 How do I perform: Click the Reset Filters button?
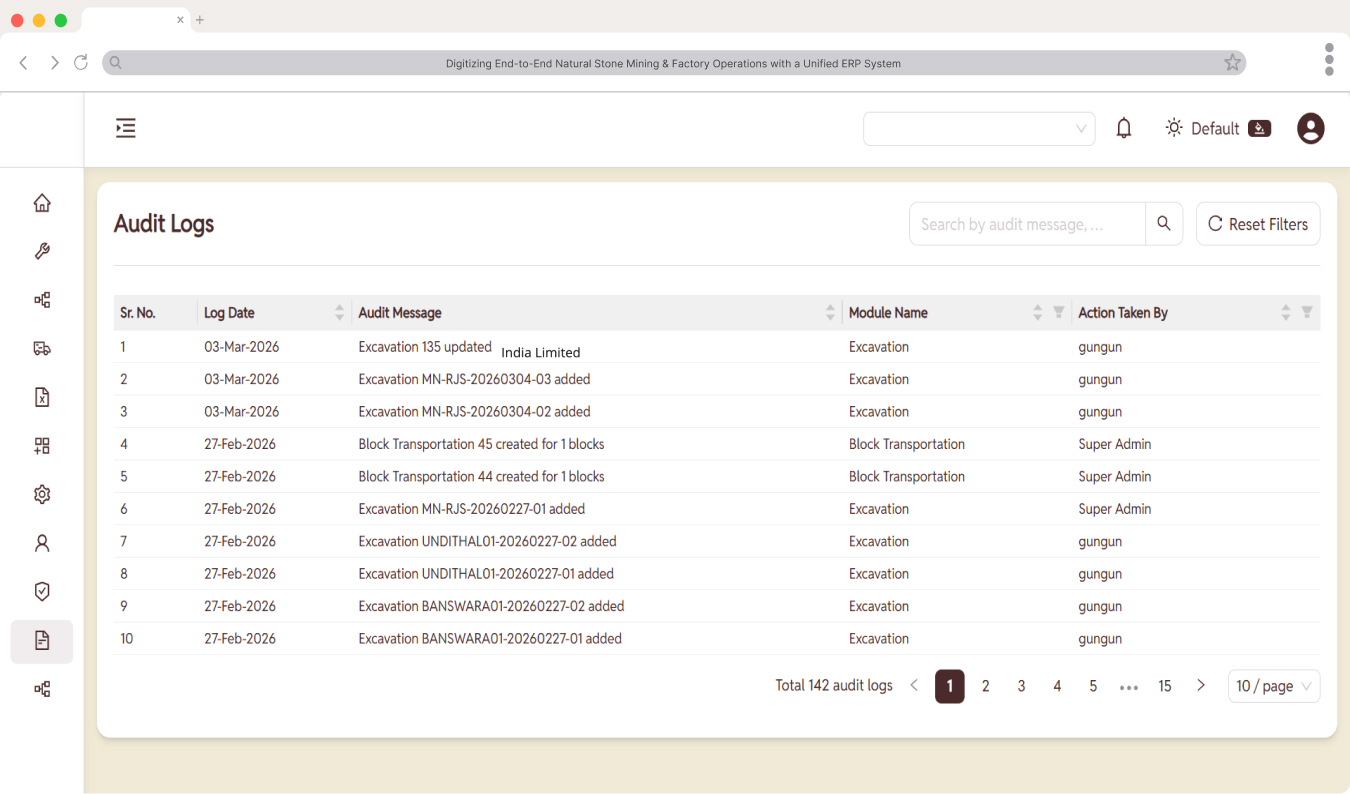click(1257, 224)
